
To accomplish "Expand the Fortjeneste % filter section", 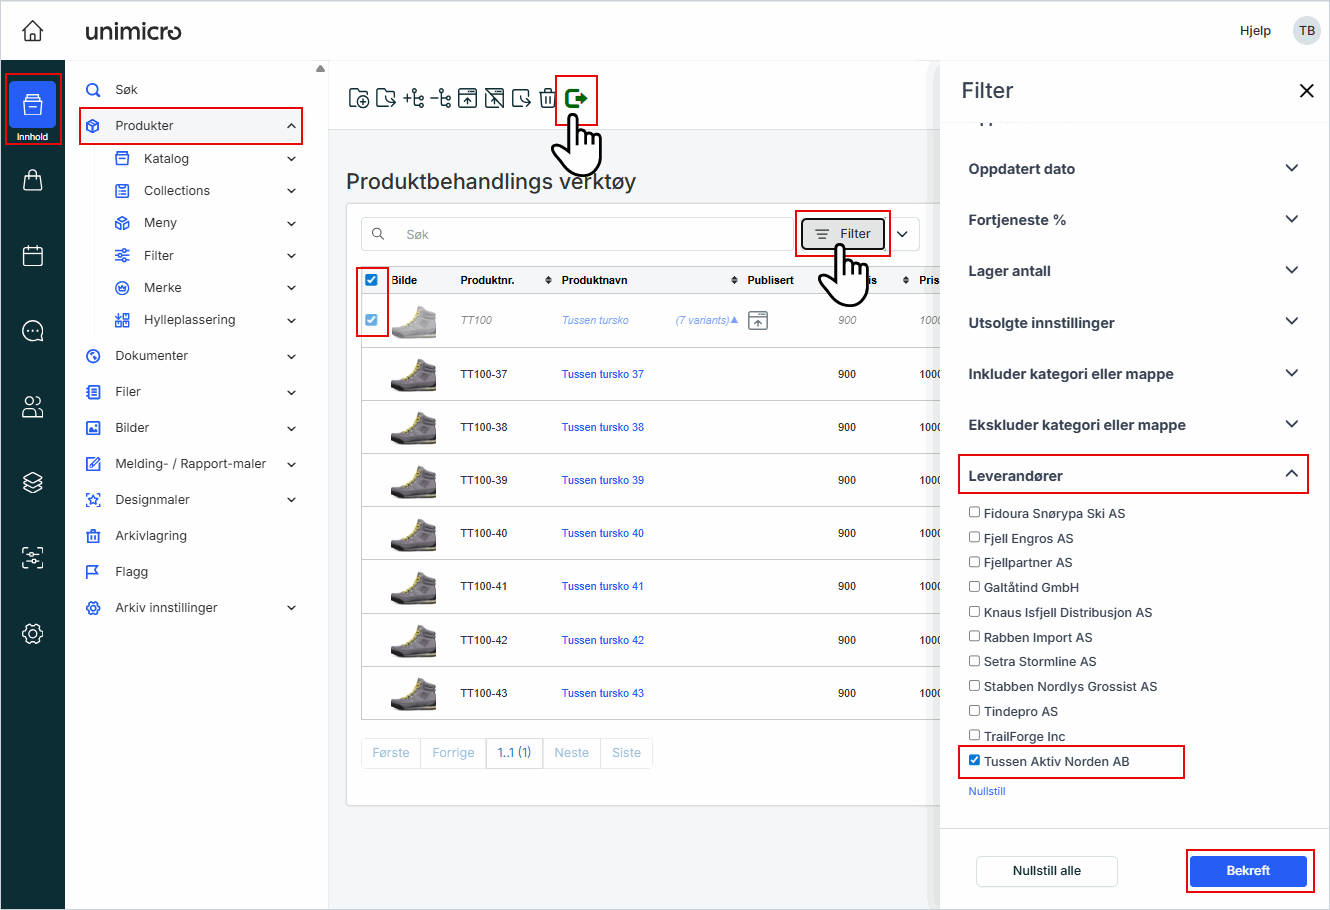I will (1134, 220).
